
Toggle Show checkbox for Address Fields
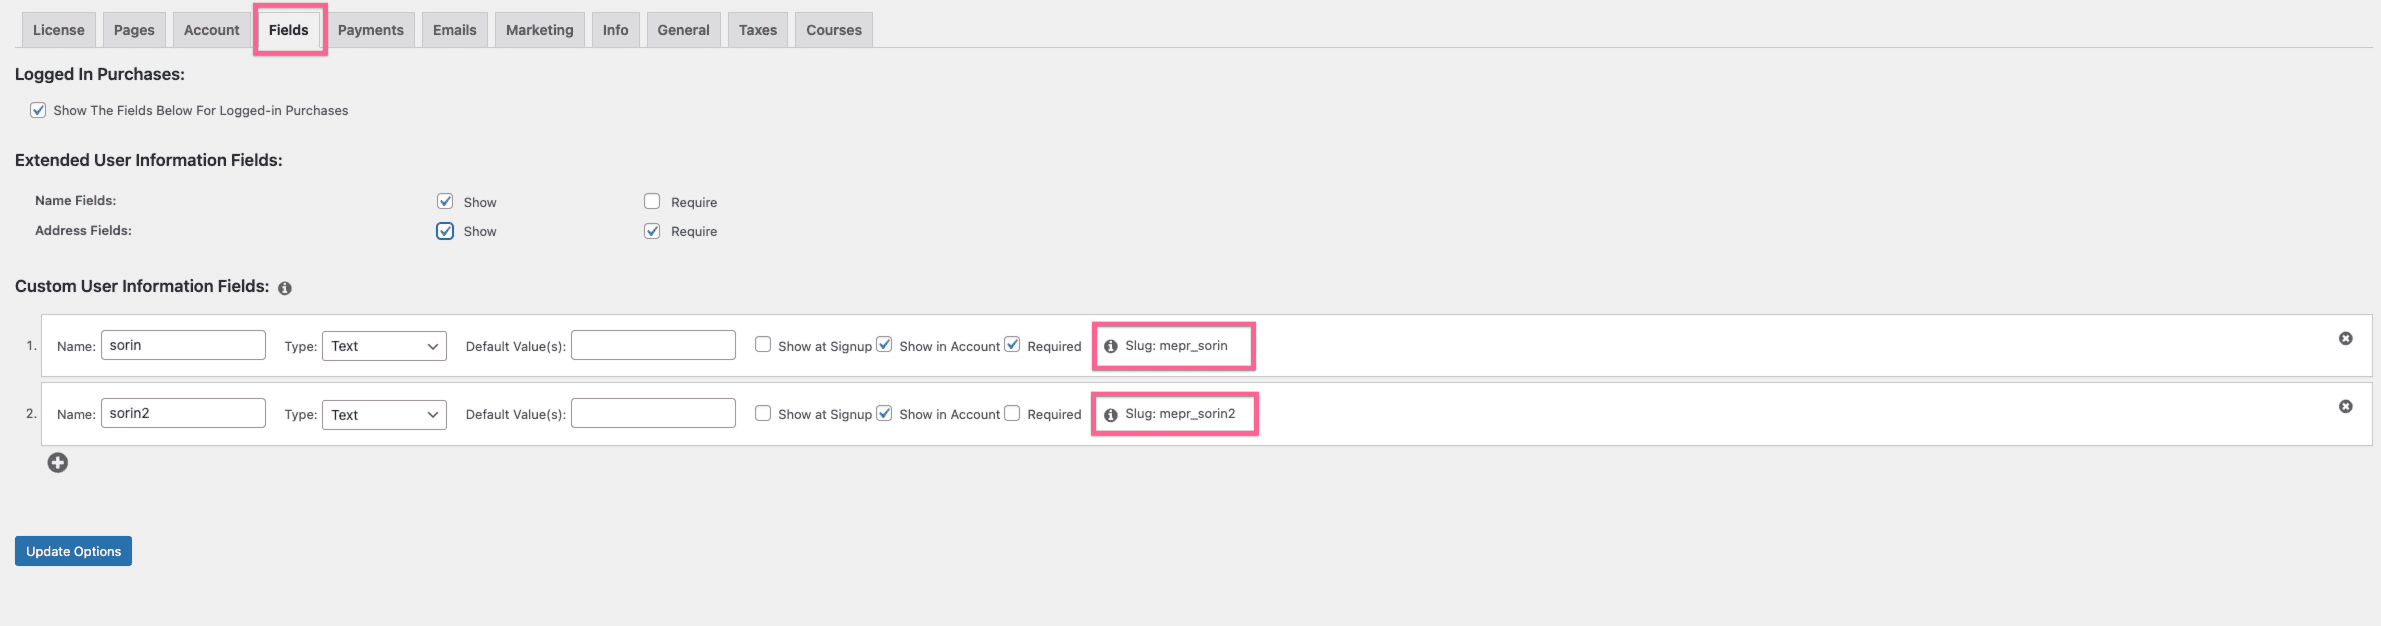coord(445,231)
